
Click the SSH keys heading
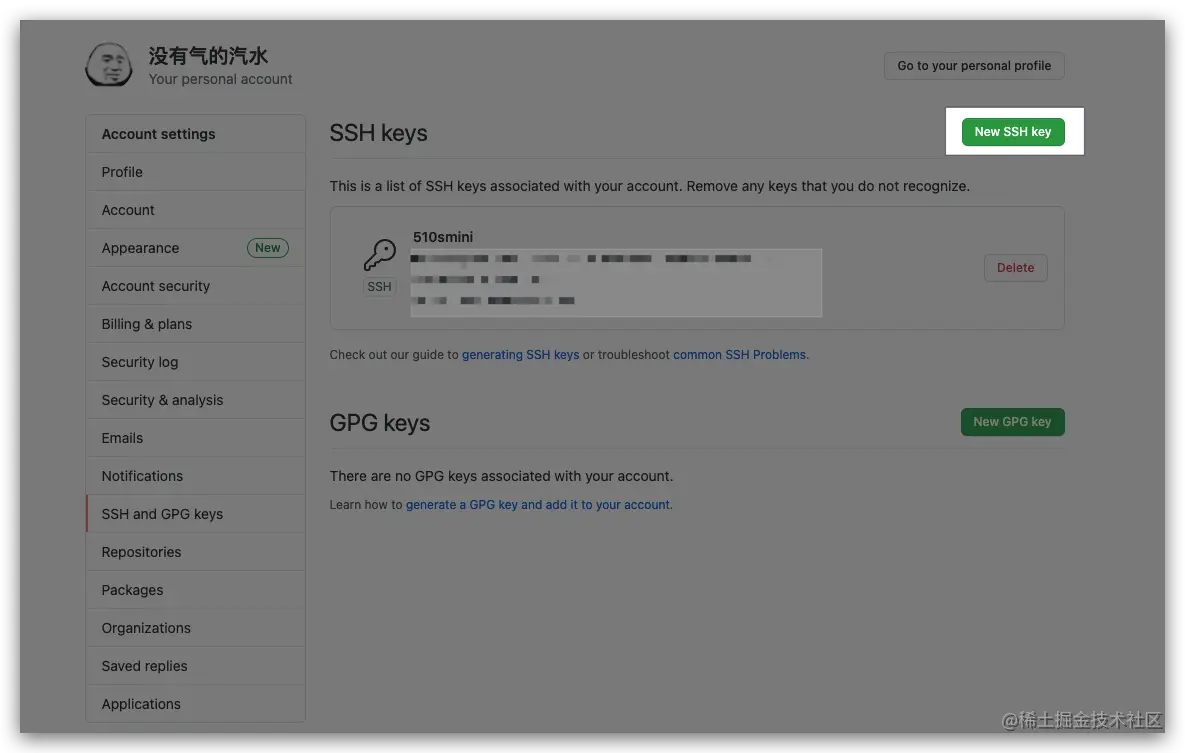tap(379, 133)
